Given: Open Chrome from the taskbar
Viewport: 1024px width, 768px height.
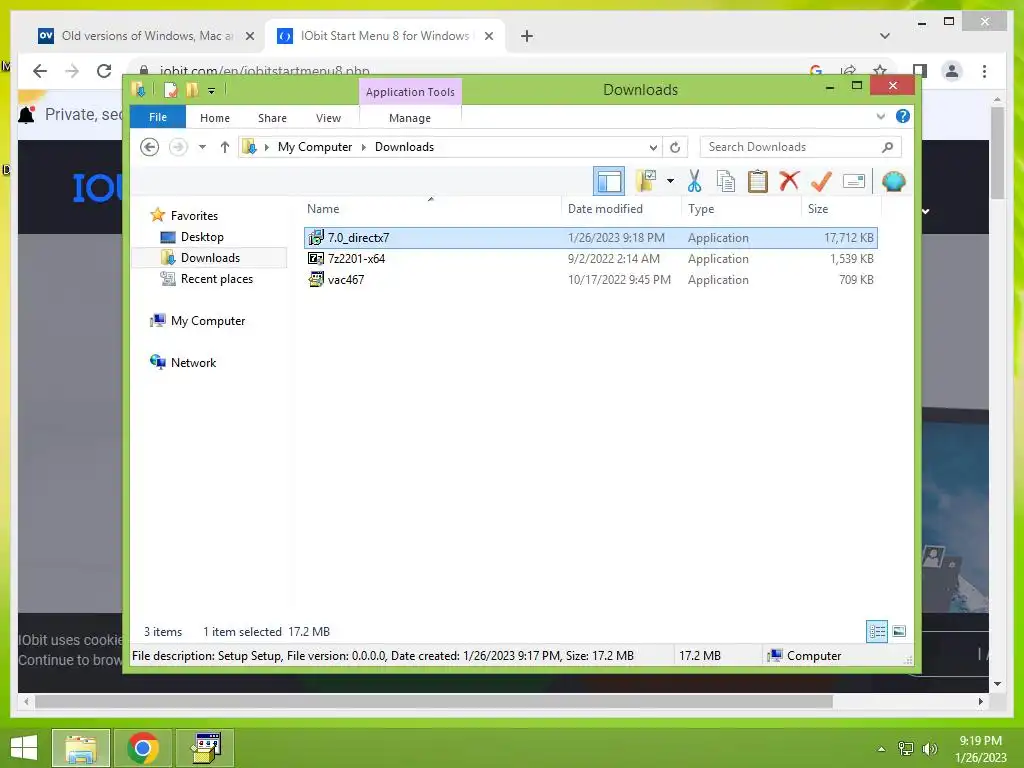Looking at the screenshot, I should point(143,748).
